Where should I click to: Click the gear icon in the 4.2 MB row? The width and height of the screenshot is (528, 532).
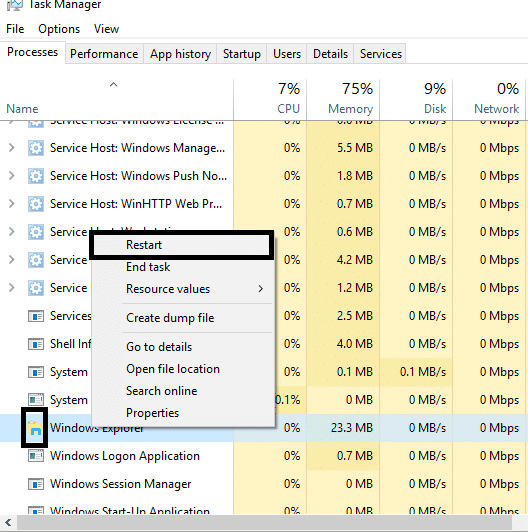[x=36, y=260]
